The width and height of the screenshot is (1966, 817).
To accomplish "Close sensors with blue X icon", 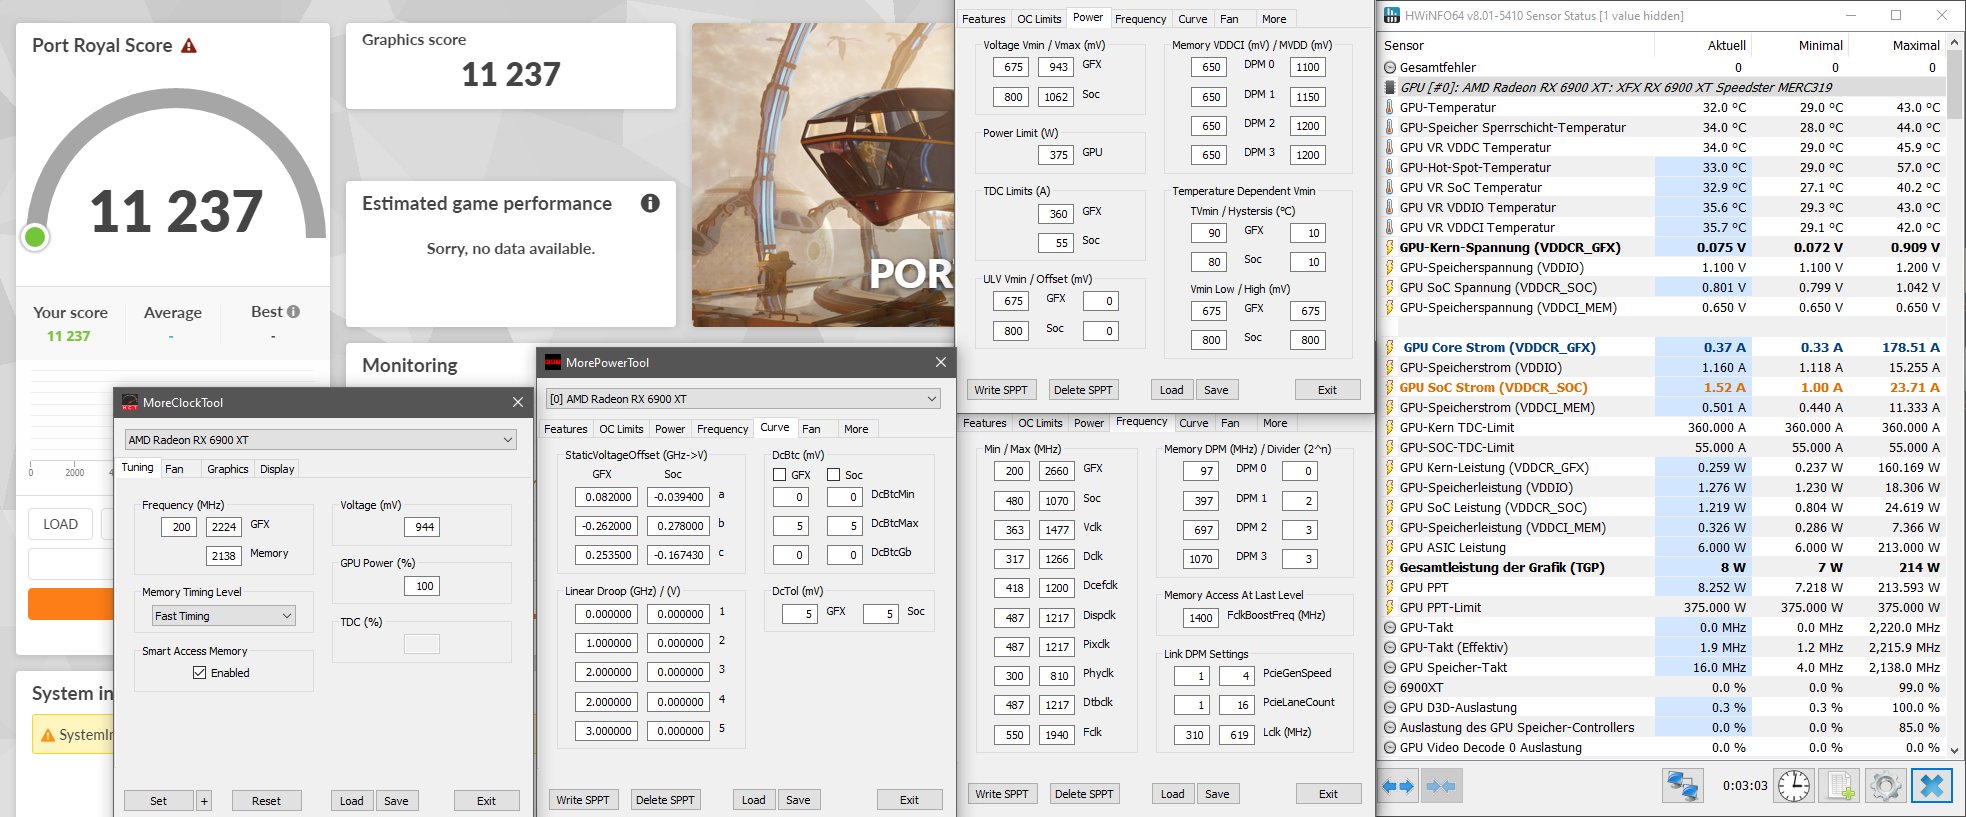I will [1931, 786].
